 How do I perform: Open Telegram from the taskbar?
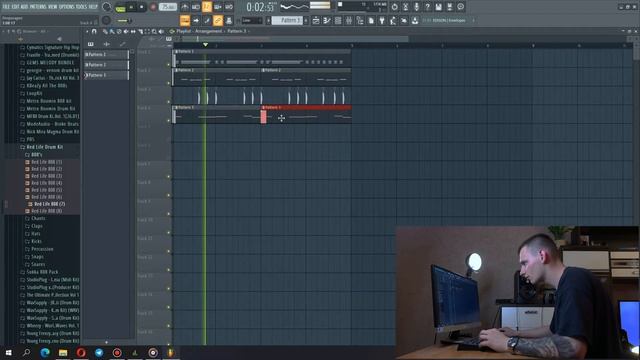99,352
